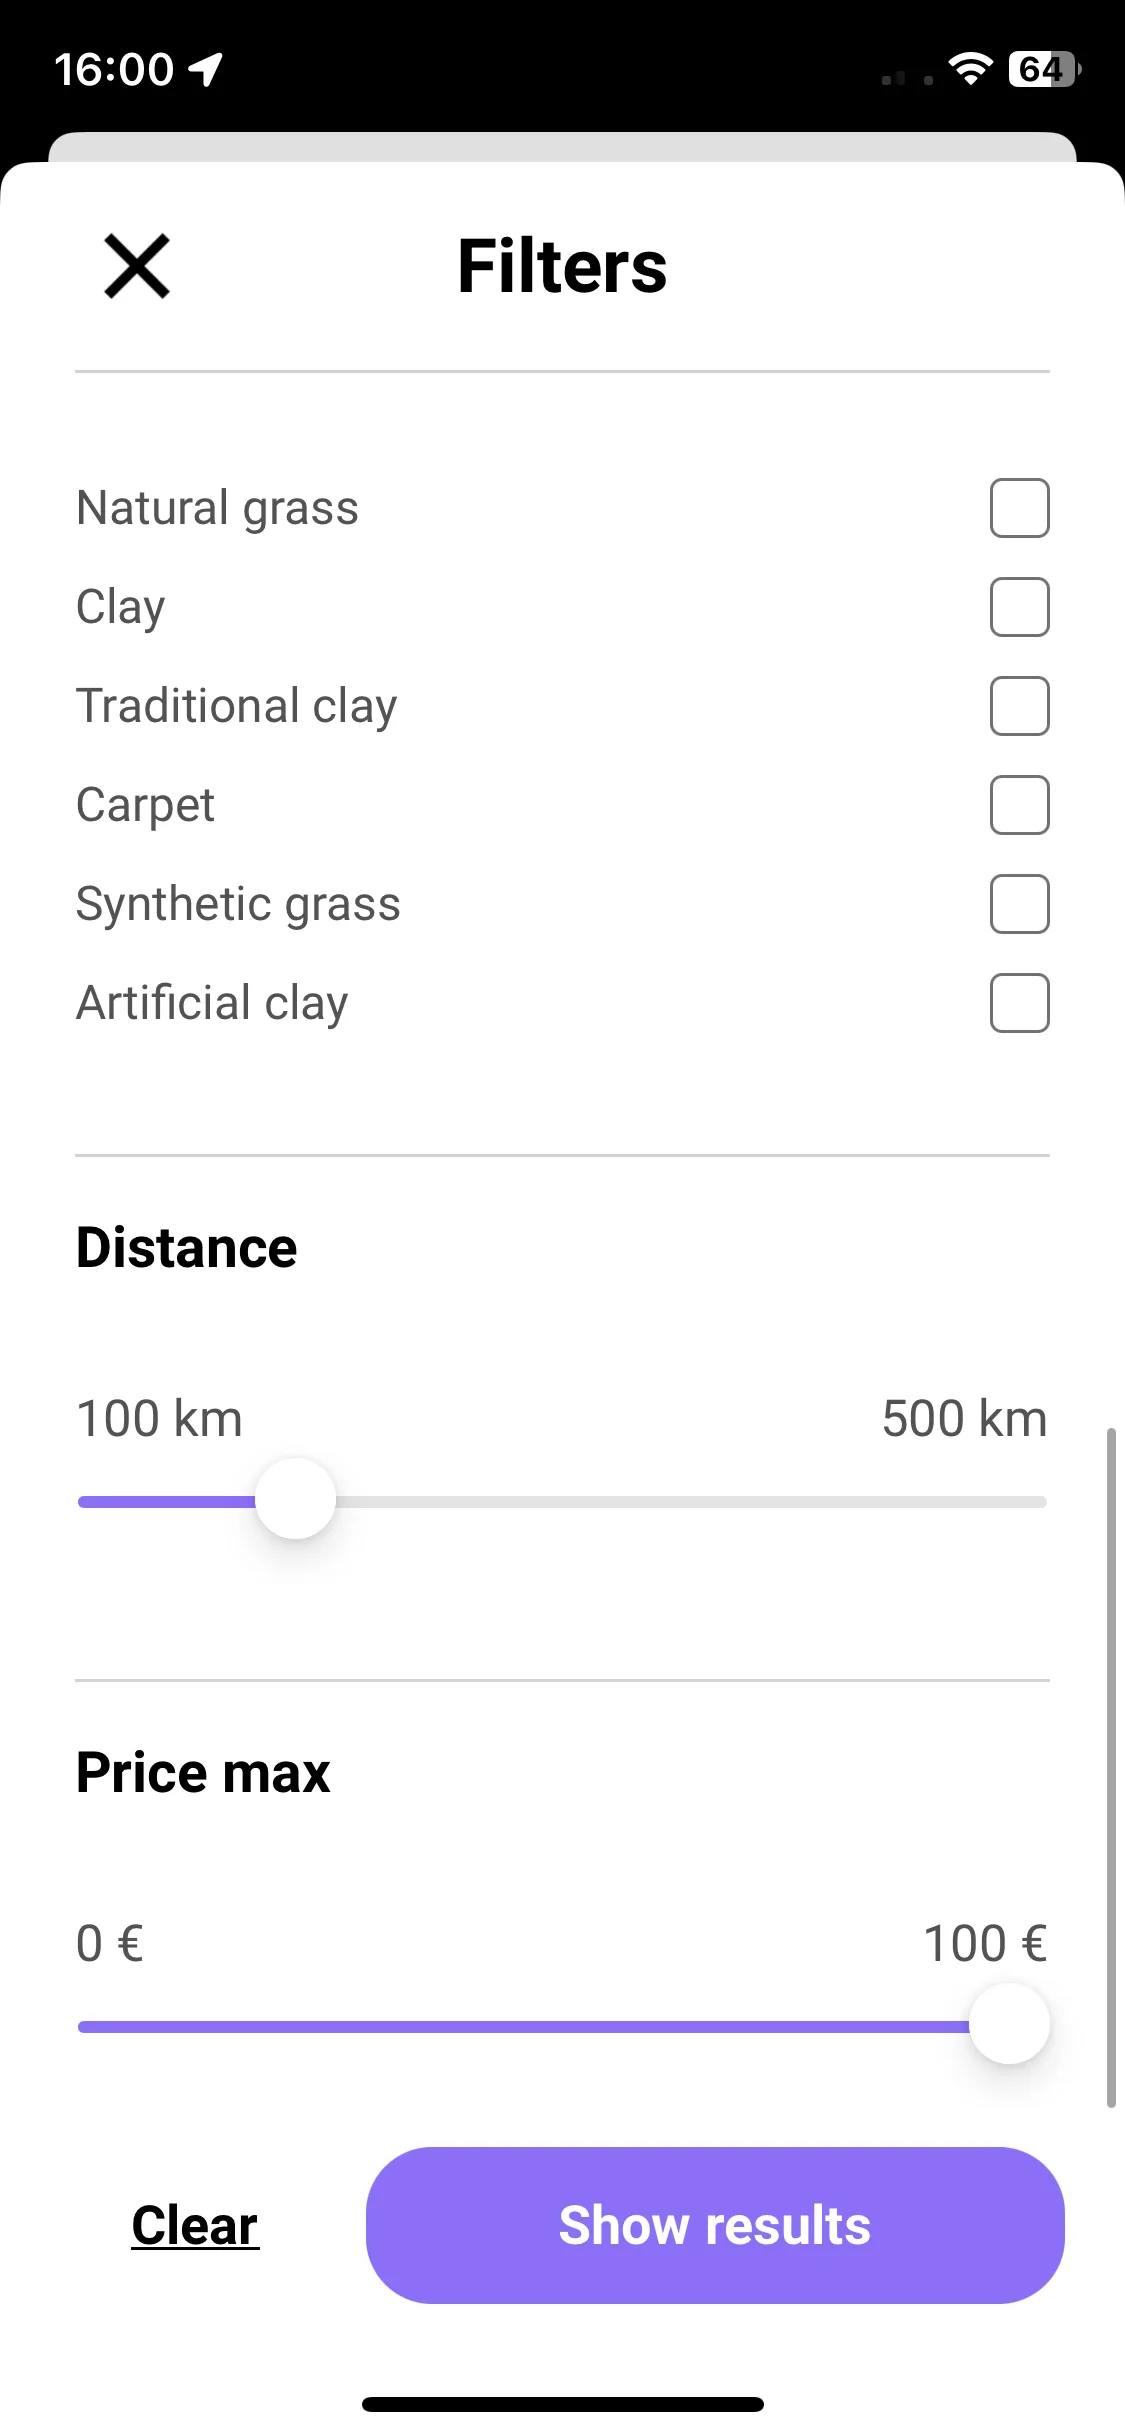The image size is (1125, 2436).
Task: Tap the Show results button
Action: [x=715, y=2226]
